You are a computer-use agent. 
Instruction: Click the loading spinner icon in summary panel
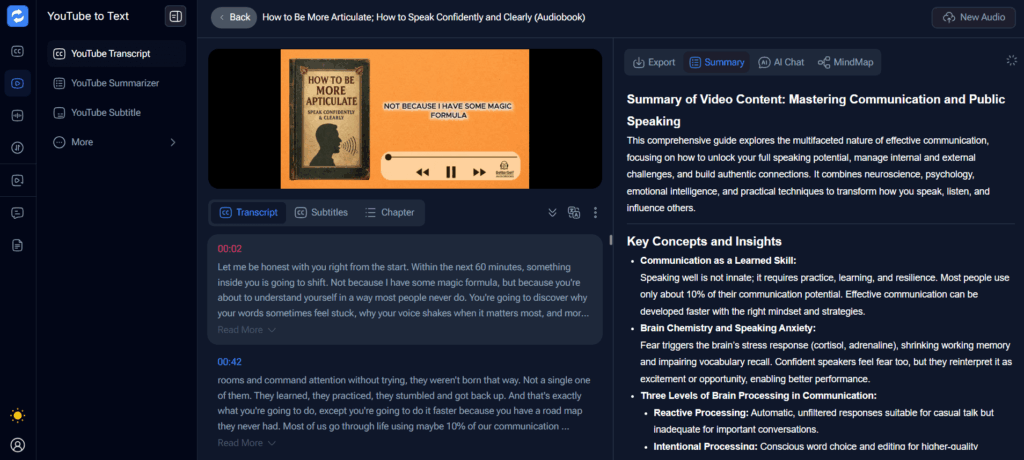coord(1012,60)
